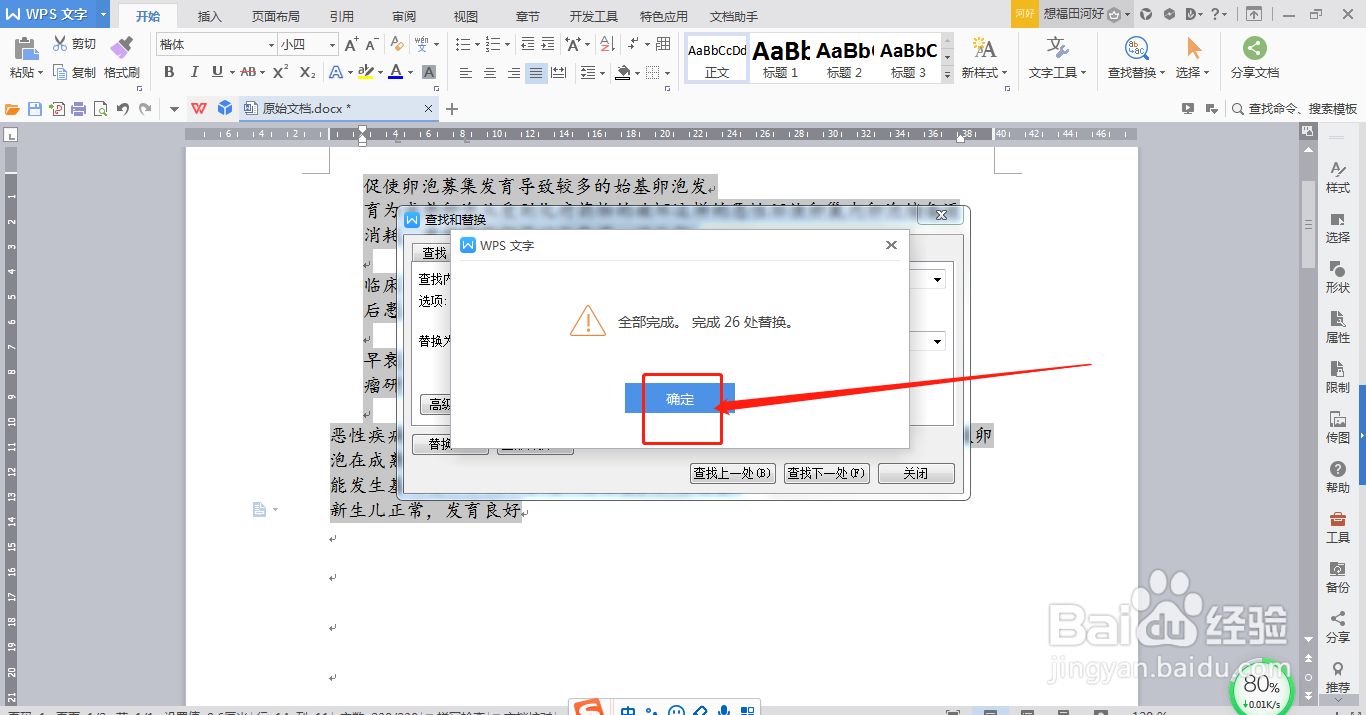Click 查找下一处(F) in Find dialog
This screenshot has width=1366, height=715.
coord(826,473)
